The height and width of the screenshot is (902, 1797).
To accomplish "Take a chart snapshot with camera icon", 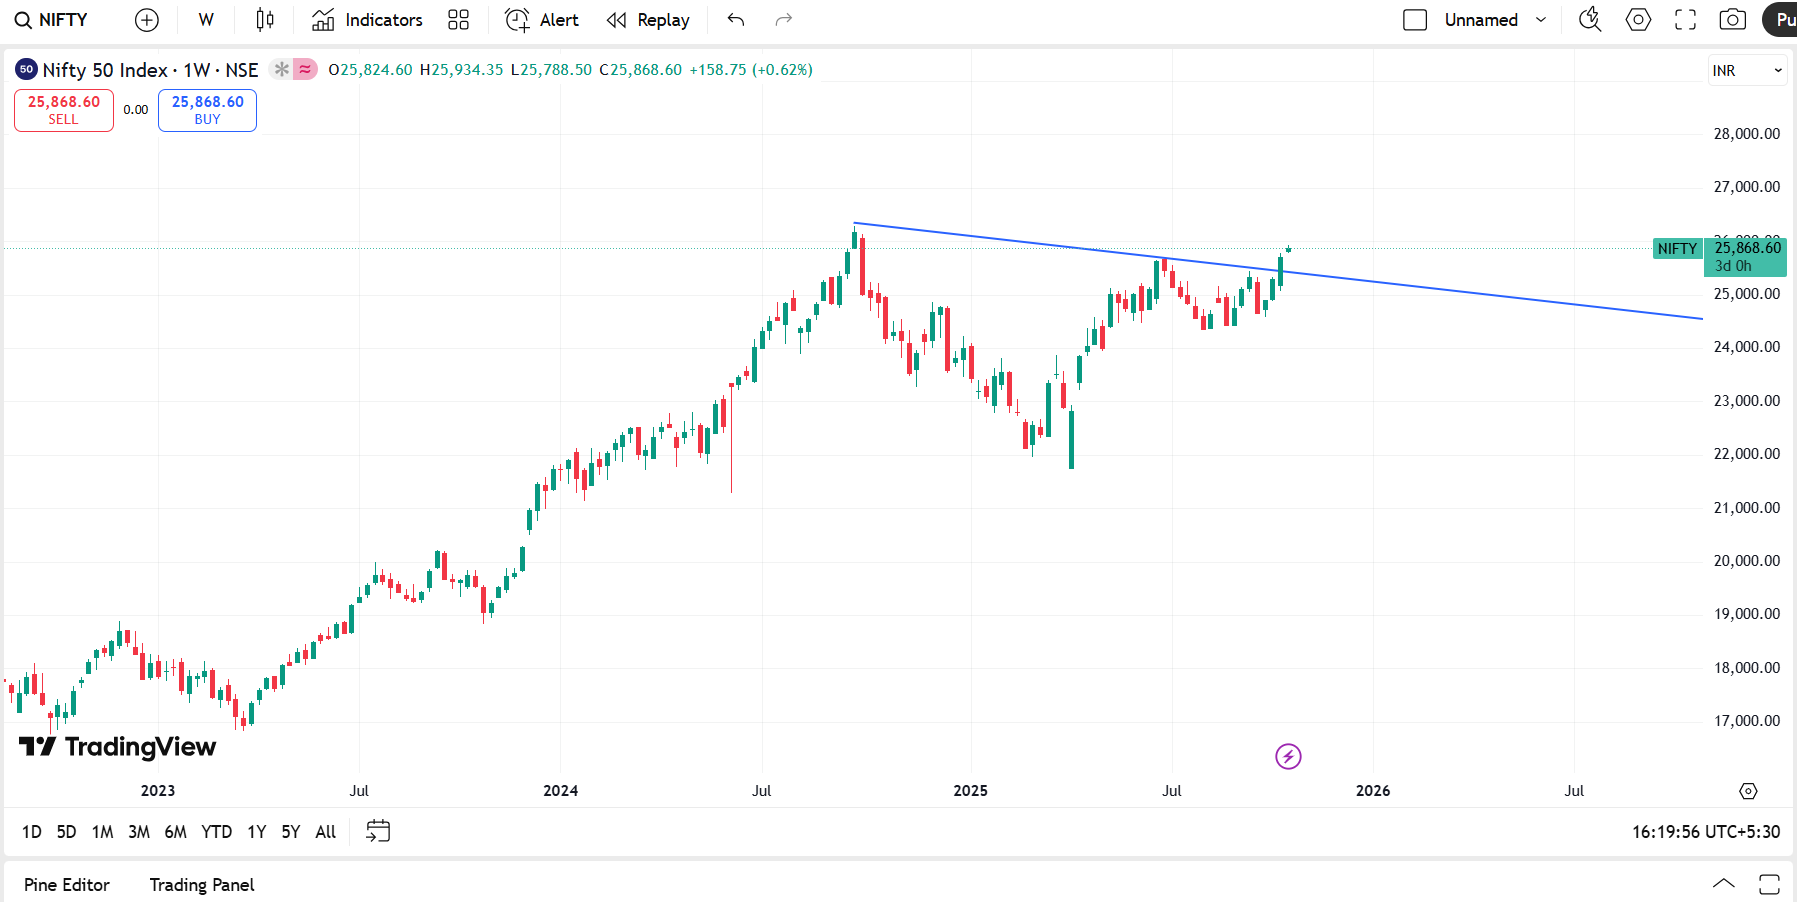I will pos(1732,20).
